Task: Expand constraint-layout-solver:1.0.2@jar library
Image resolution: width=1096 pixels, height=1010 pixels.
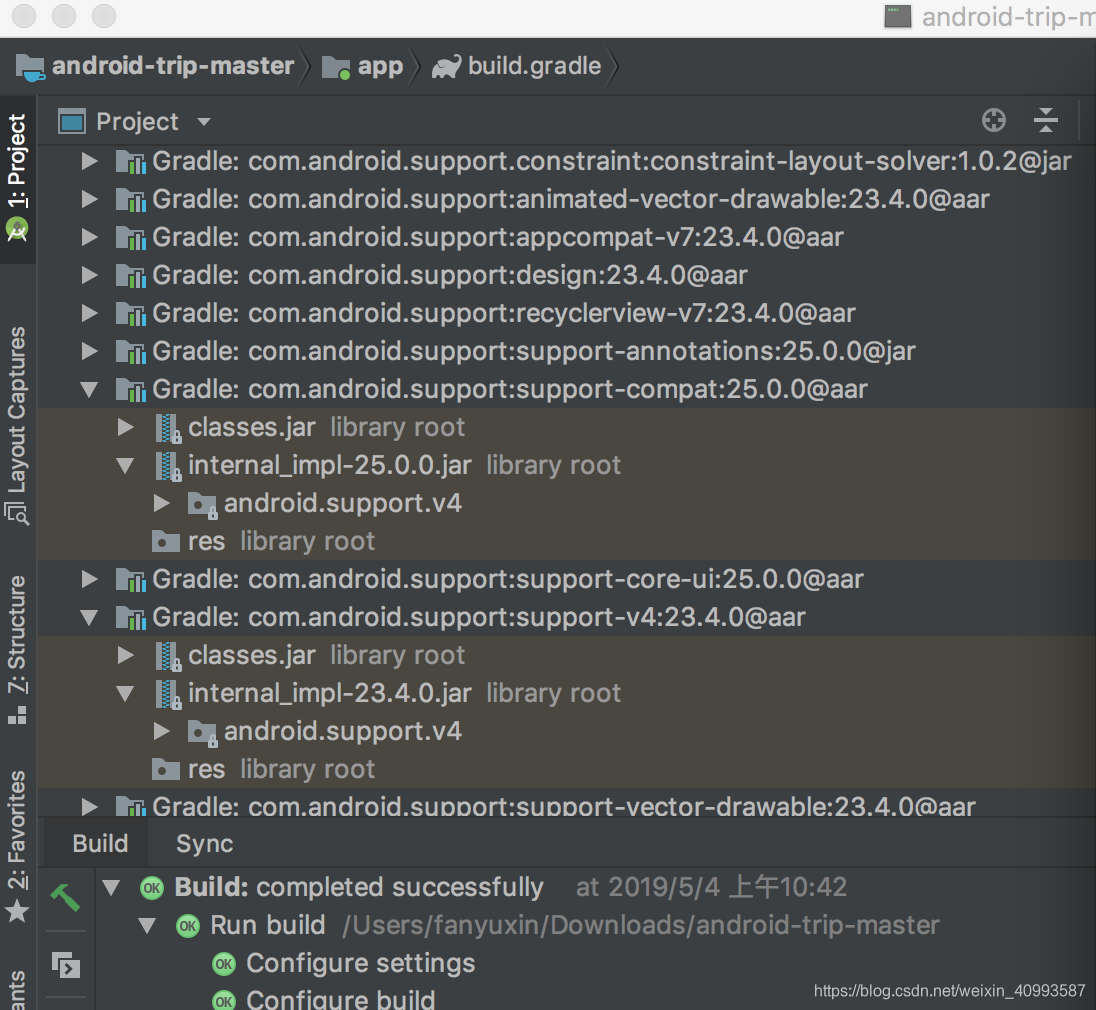Action: (89, 161)
